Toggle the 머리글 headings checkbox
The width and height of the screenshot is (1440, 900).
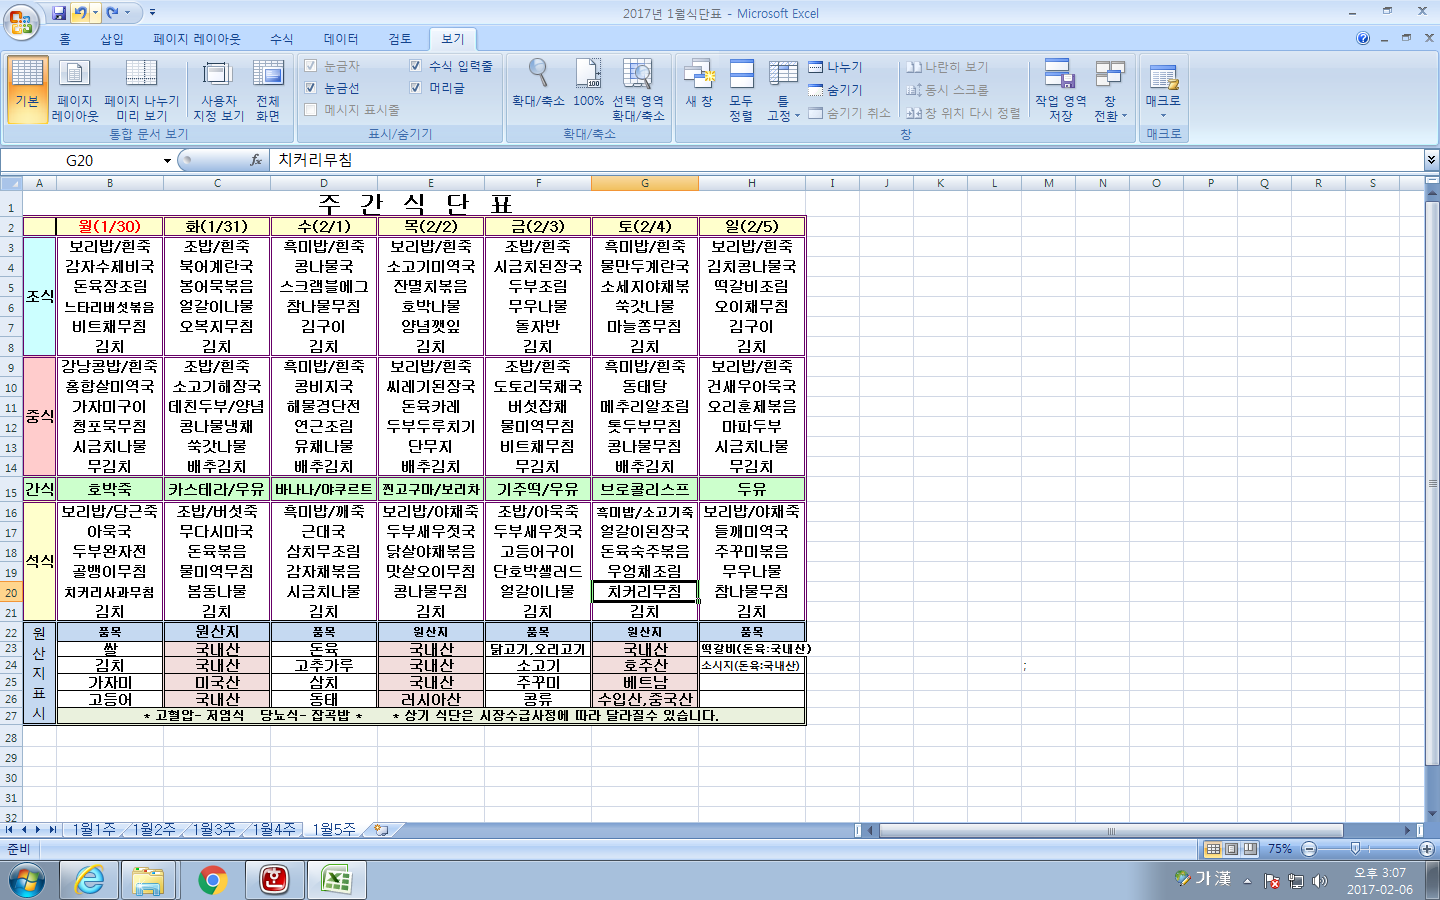416,88
